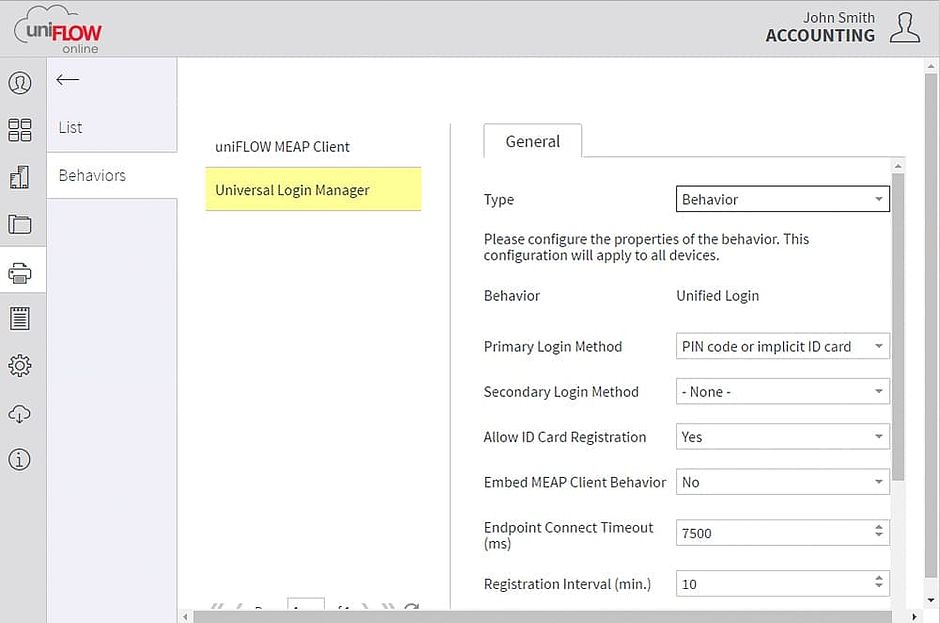The image size is (940, 623).
Task: Click the Unified Login behavior value
Action: 717,296
